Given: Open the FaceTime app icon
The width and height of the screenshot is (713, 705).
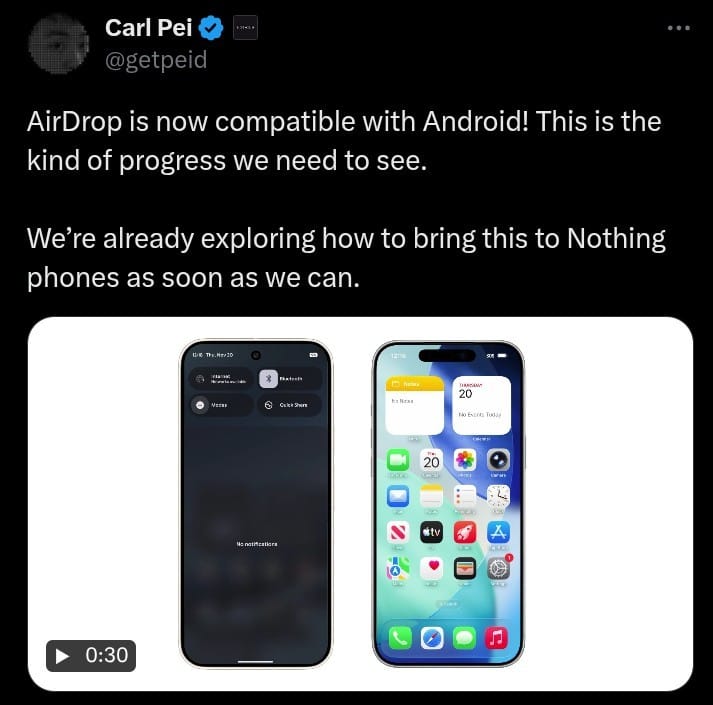Looking at the screenshot, I should click(398, 460).
